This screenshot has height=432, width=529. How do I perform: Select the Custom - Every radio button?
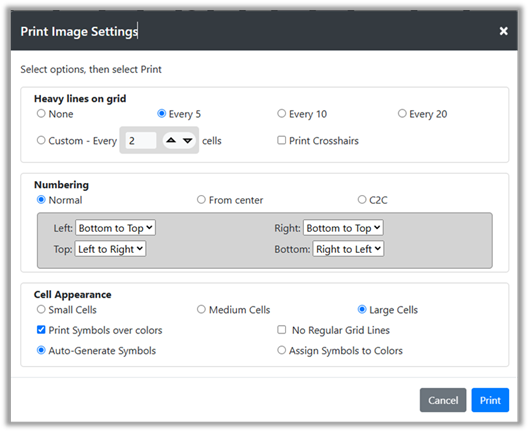pos(41,140)
